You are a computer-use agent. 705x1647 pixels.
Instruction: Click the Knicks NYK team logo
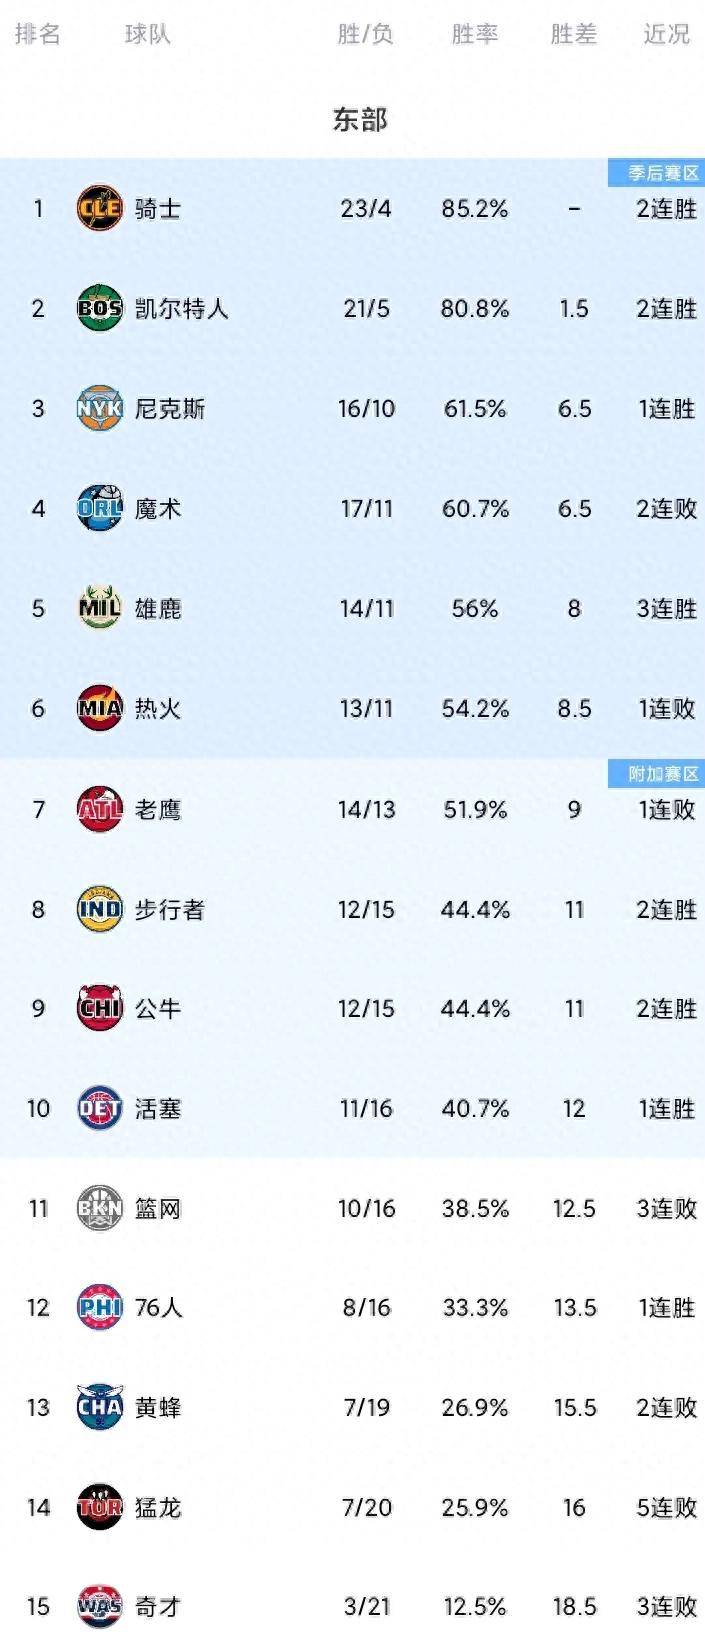100,408
